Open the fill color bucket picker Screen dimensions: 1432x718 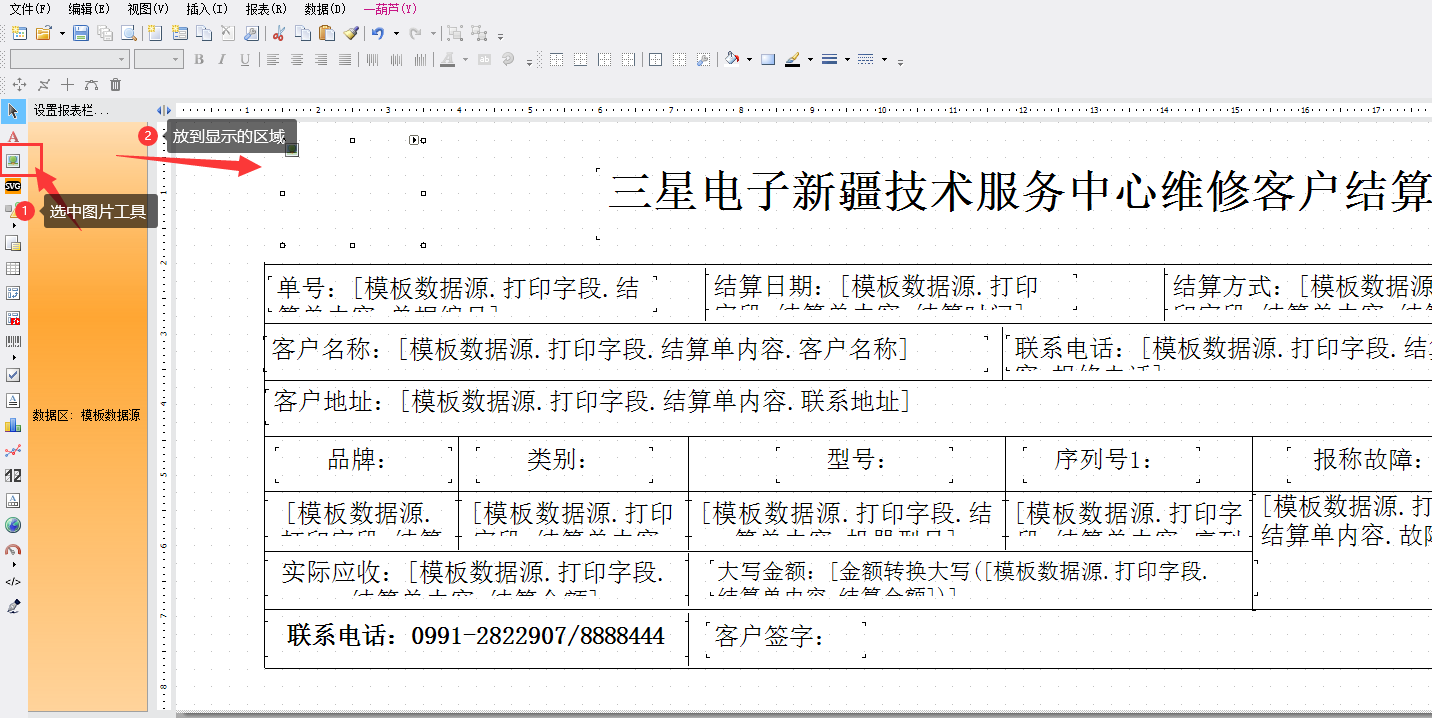pos(732,60)
